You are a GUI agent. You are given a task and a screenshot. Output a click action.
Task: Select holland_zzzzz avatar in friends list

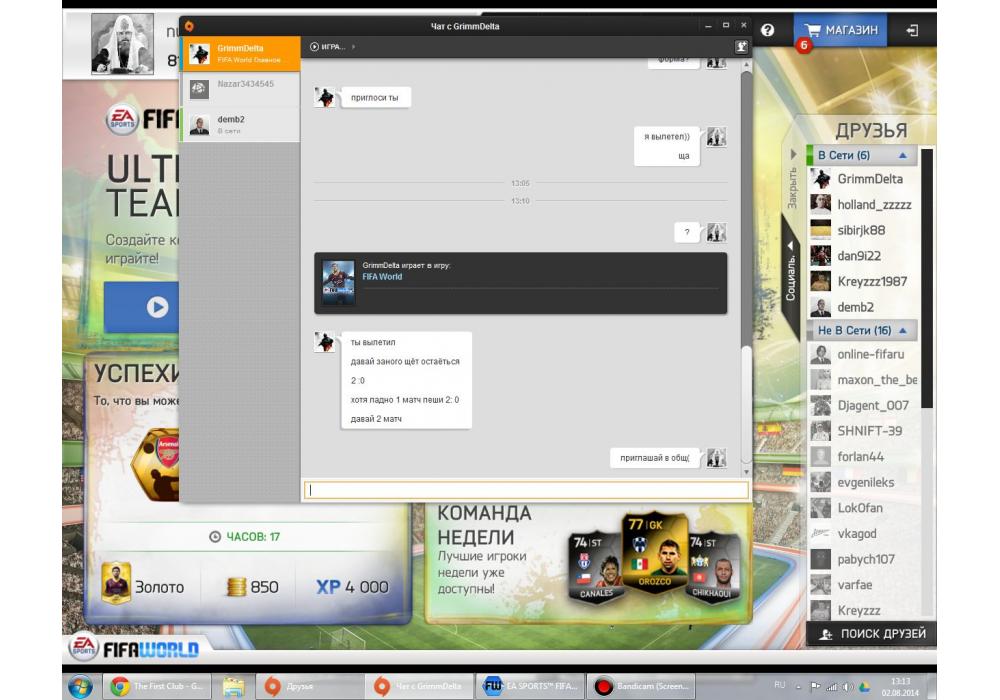click(x=820, y=204)
